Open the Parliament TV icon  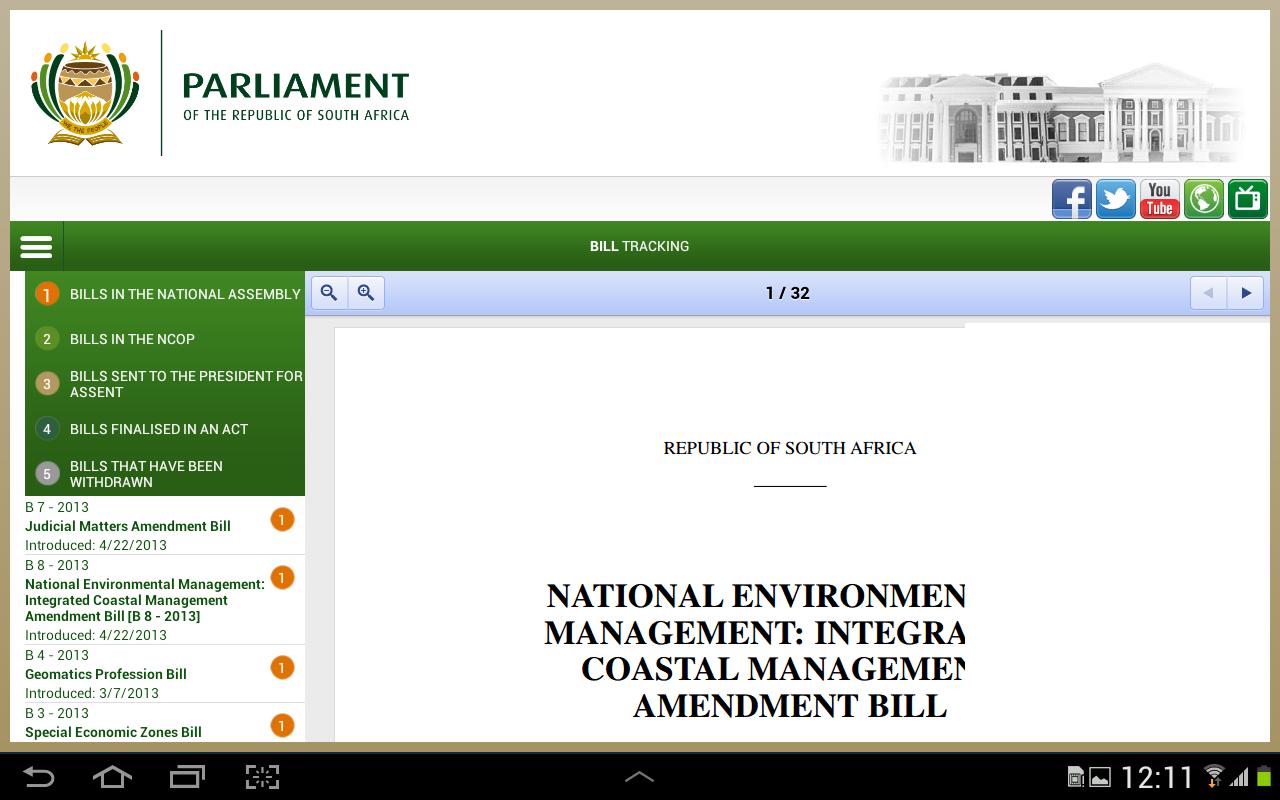click(x=1247, y=199)
